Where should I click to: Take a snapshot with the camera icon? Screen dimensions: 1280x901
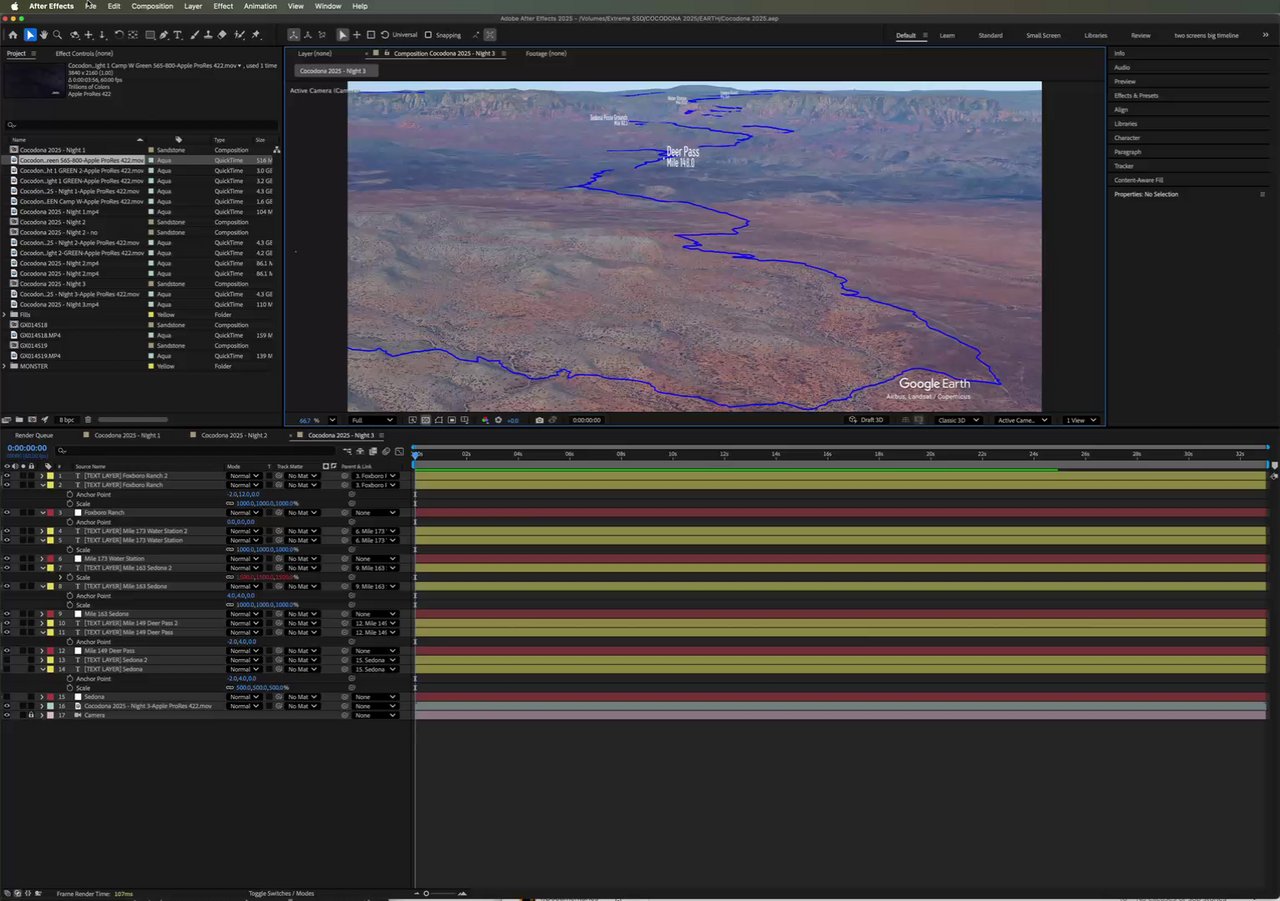(x=540, y=420)
